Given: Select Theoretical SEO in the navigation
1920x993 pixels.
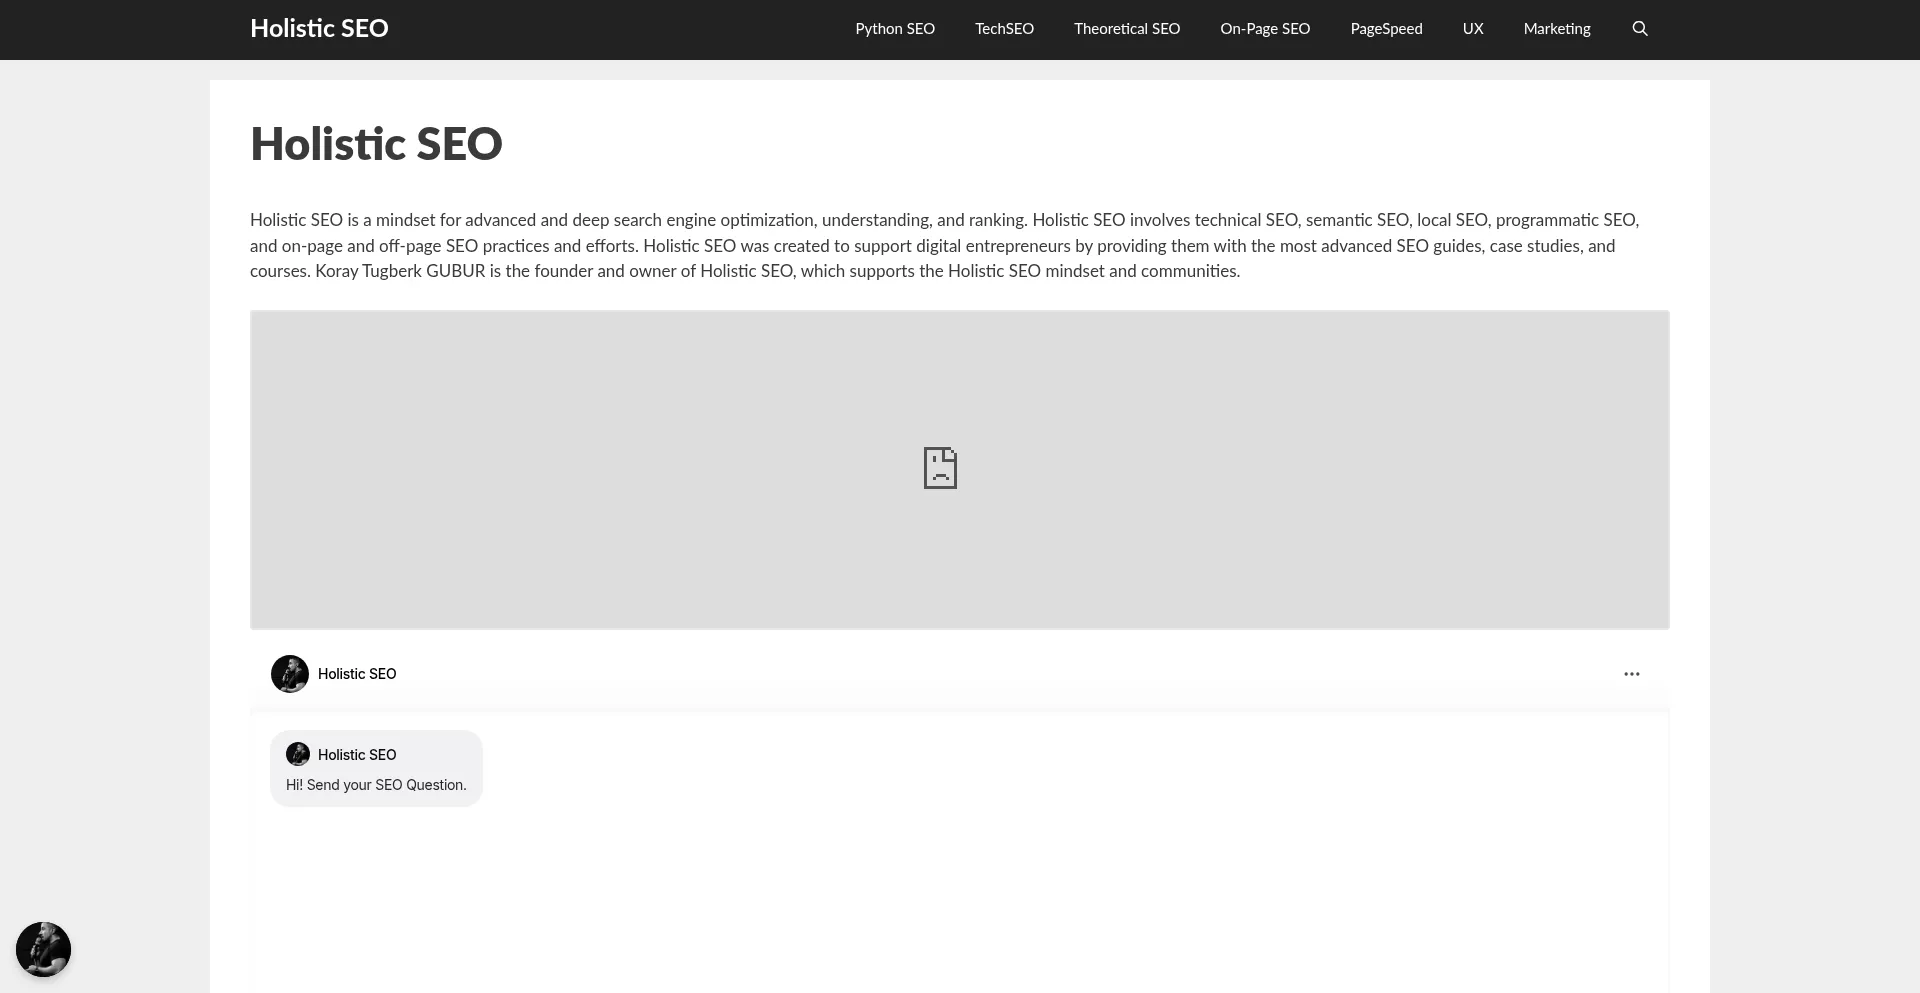Looking at the screenshot, I should click(x=1127, y=29).
